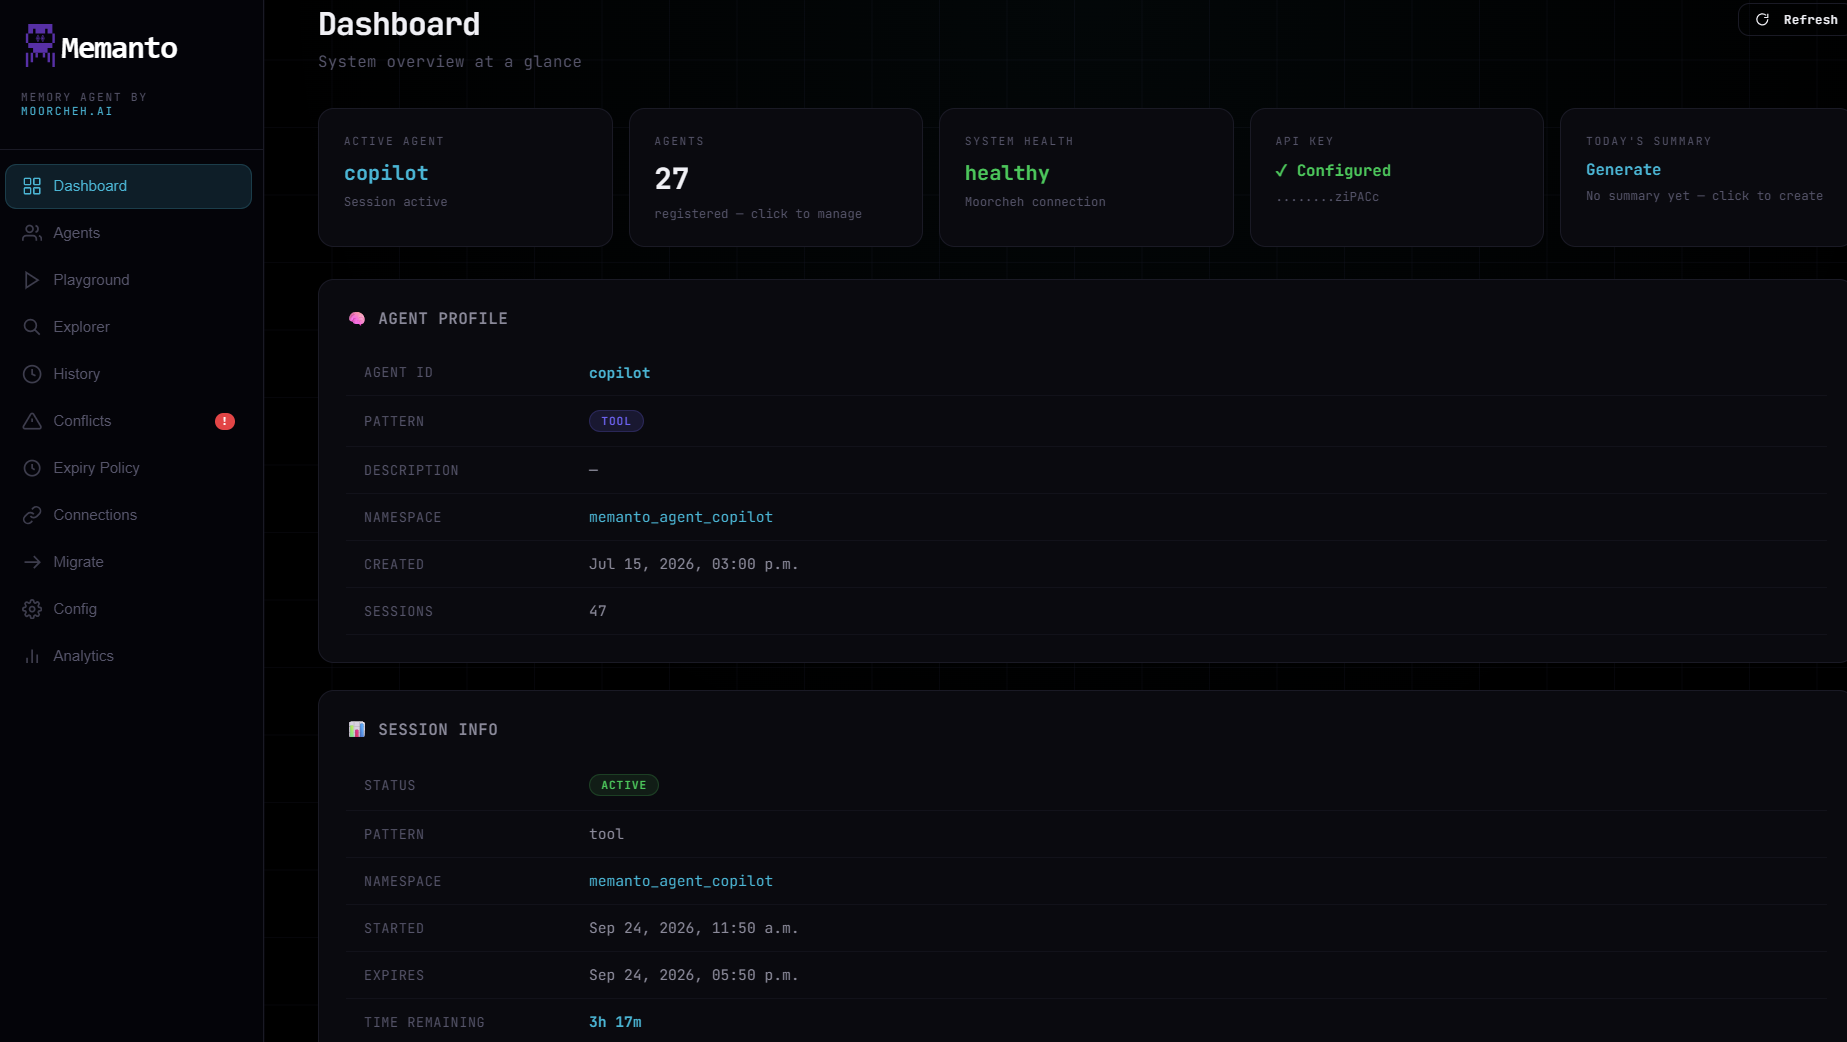Click the Session Info chart icon
The height and width of the screenshot is (1042, 1847).
(x=357, y=730)
